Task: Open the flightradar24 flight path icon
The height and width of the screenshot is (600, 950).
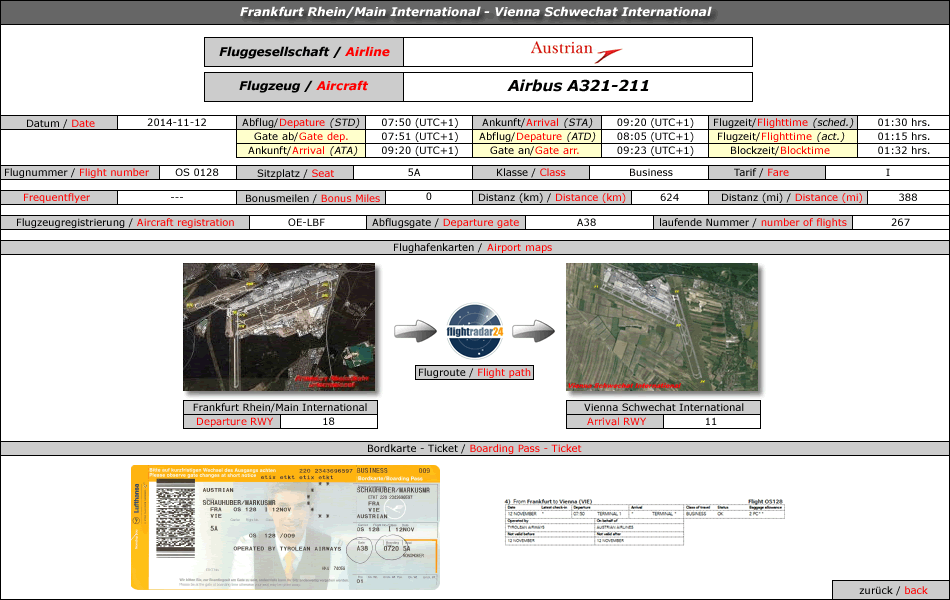Action: coord(475,332)
